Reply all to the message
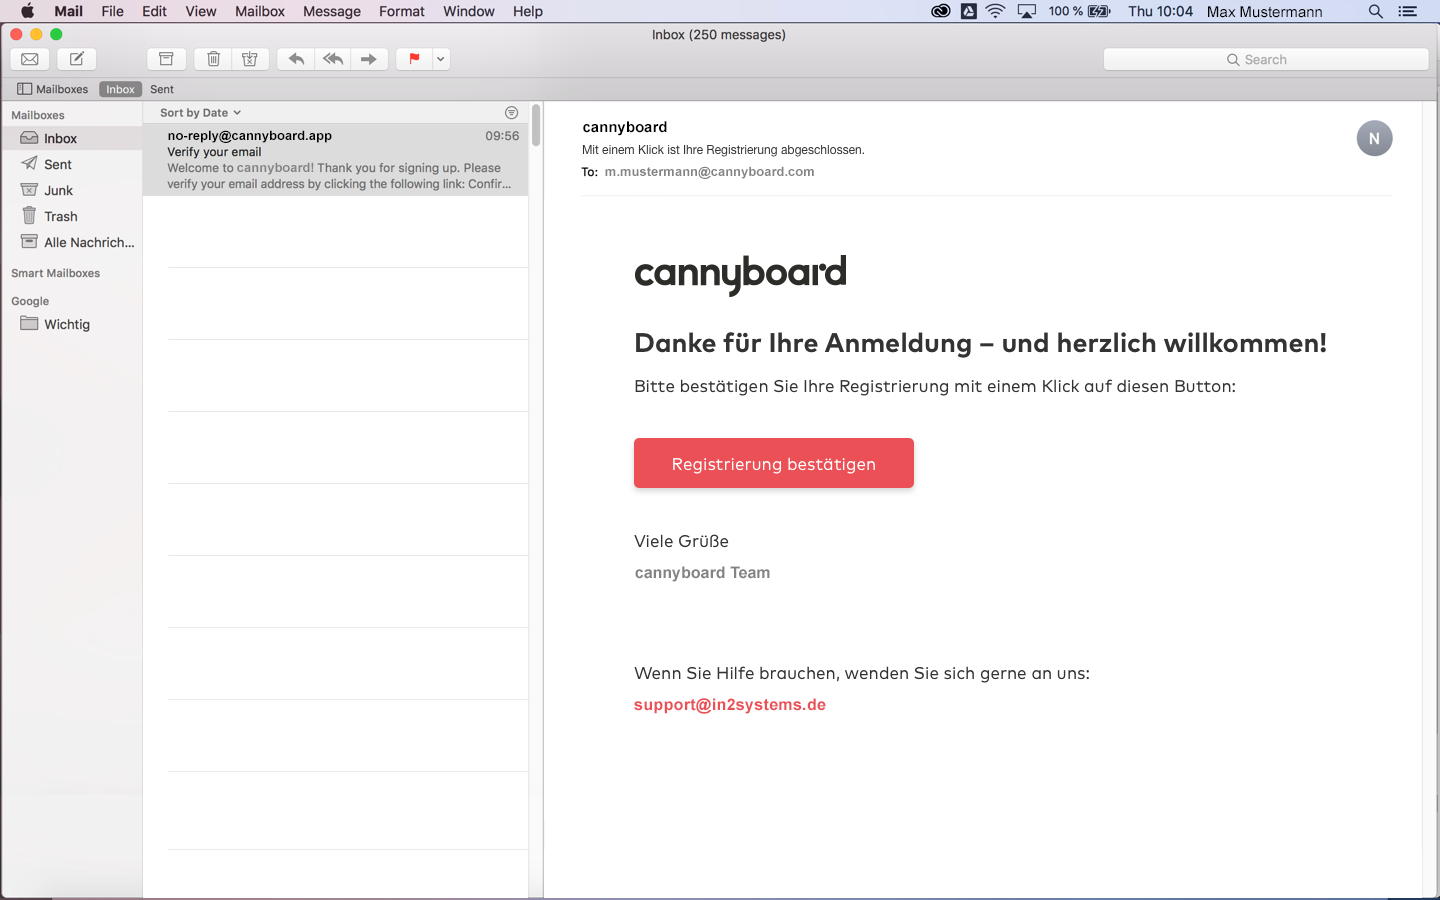Screen dimensions: 1440x900 pos(333,59)
